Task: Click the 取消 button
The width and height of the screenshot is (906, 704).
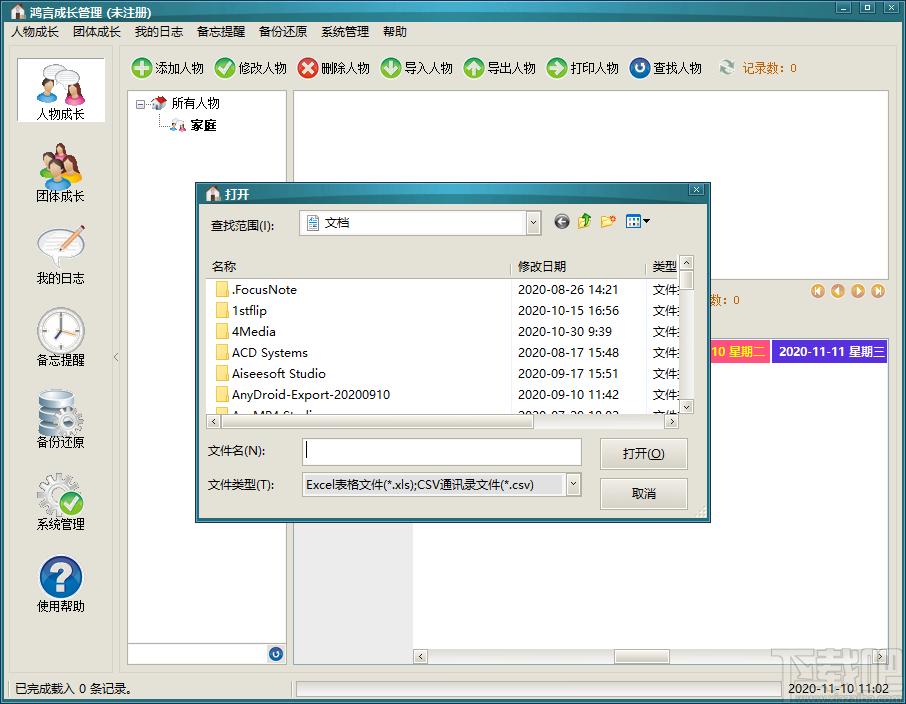Action: (644, 494)
